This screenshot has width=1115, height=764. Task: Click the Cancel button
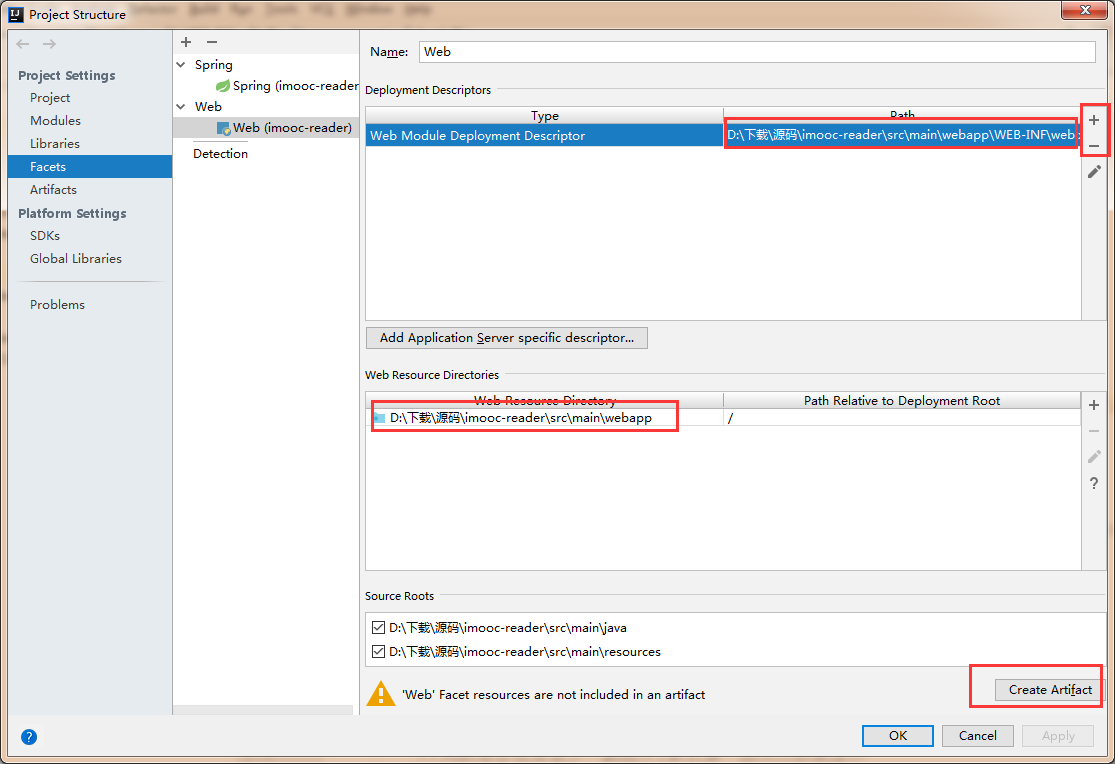[978, 736]
